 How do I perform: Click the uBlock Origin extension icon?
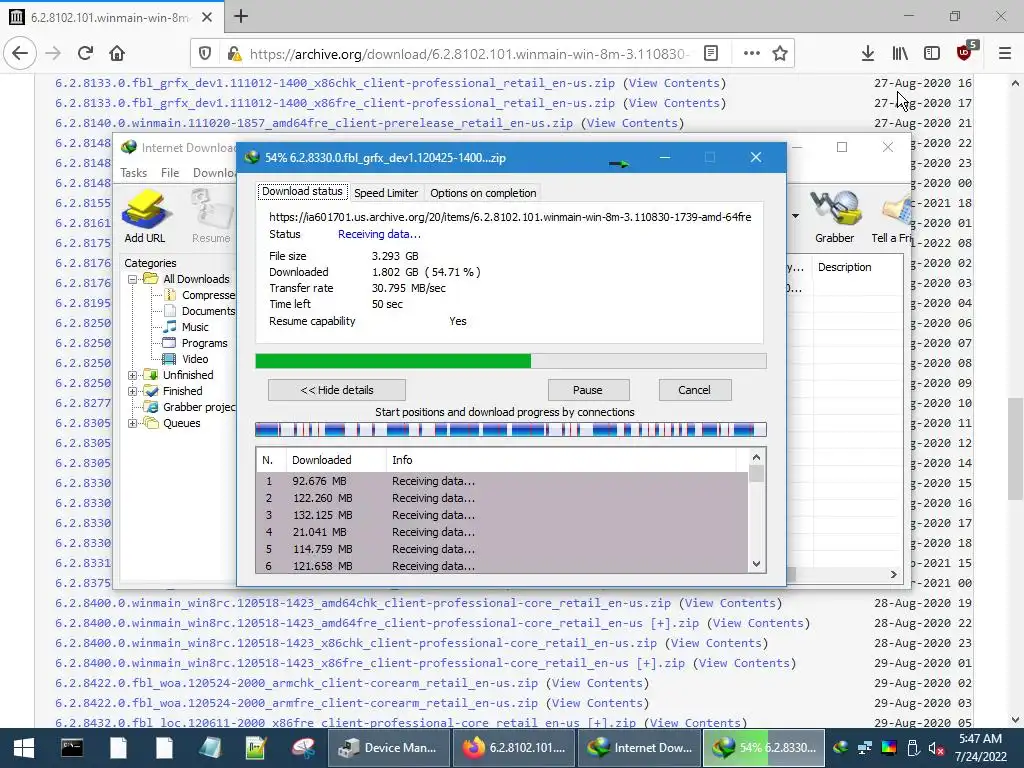pyautogui.click(x=966, y=52)
